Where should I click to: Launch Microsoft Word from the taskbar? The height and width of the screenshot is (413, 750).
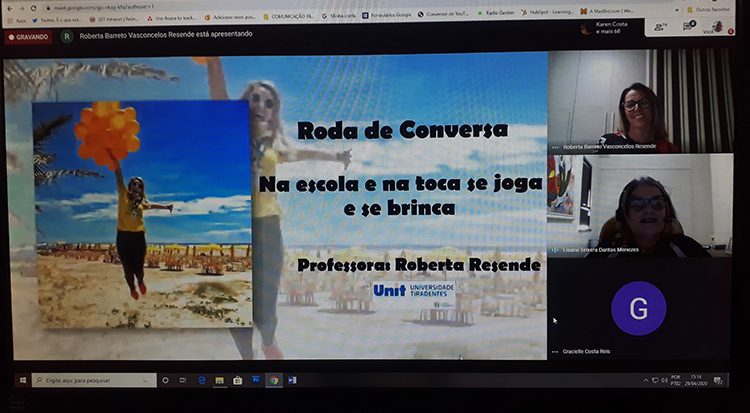pos(292,380)
